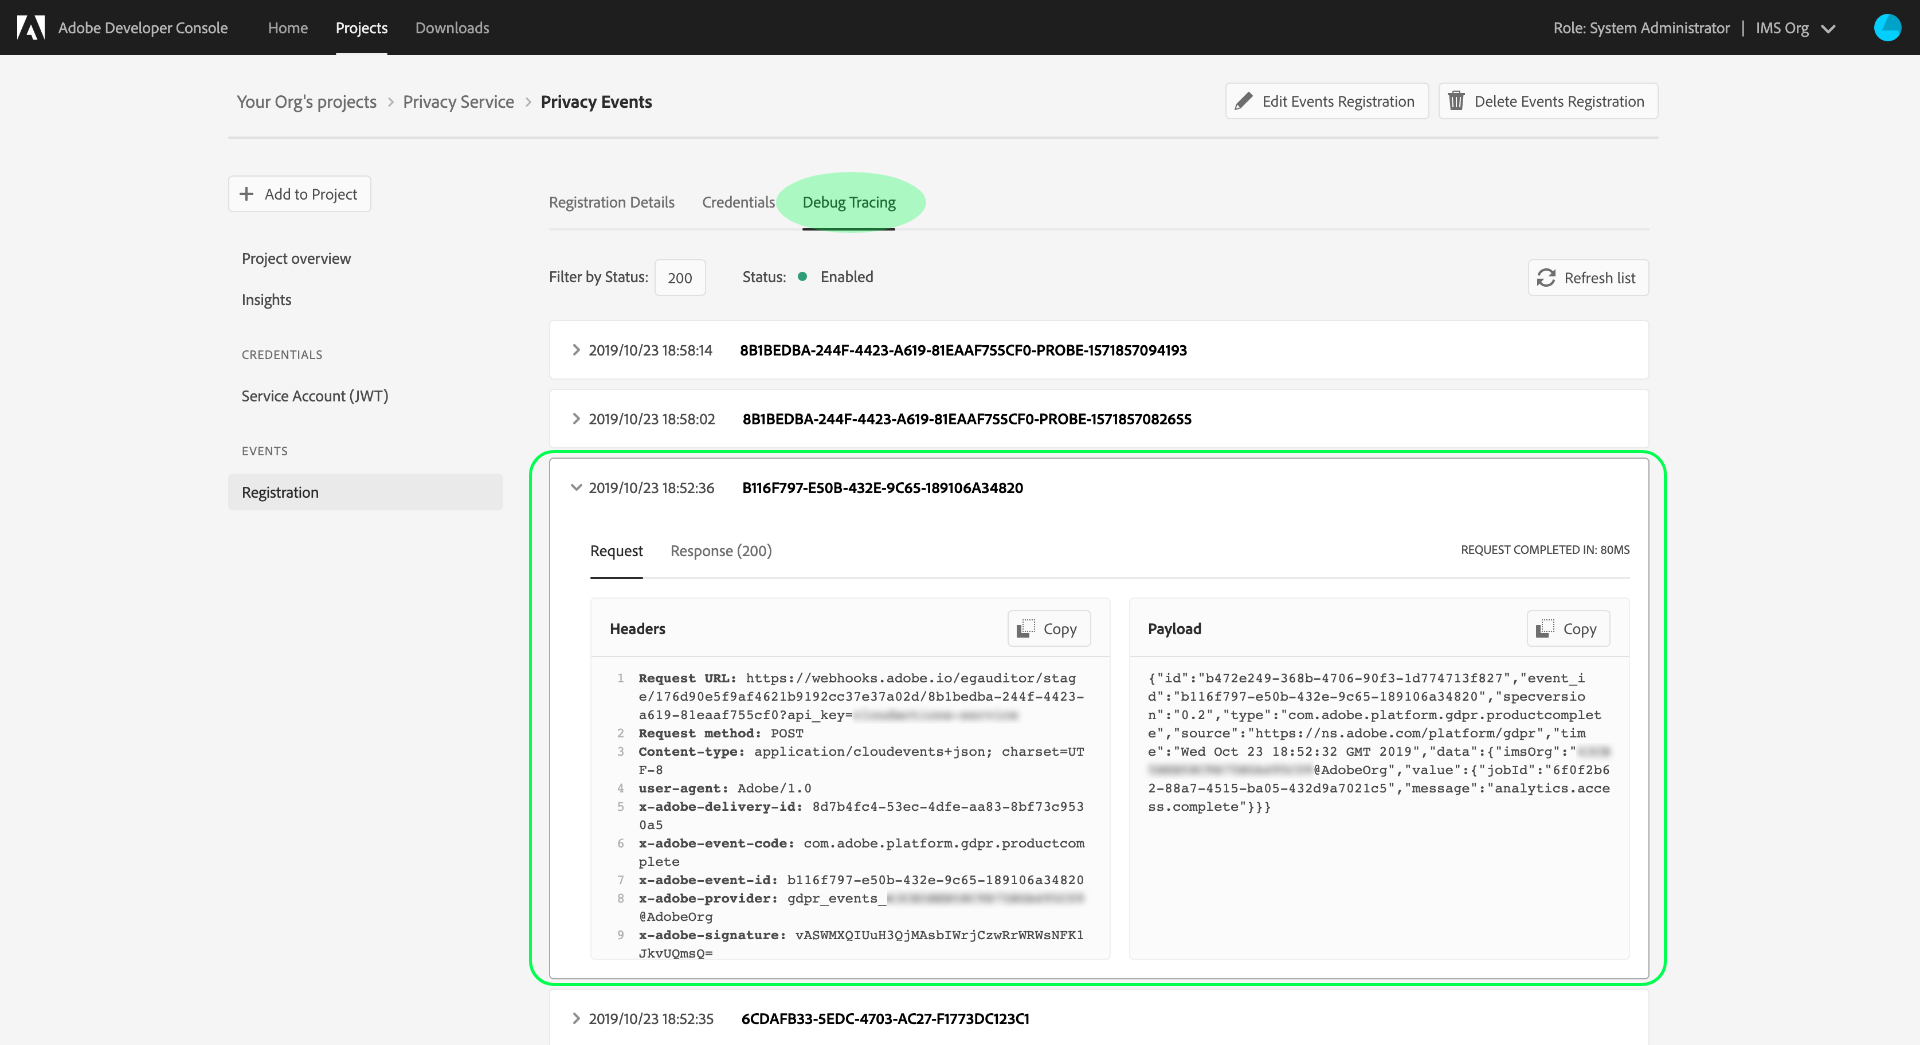Viewport: 1920px width, 1045px height.
Task: Open the Downloads menu
Action: tap(452, 28)
